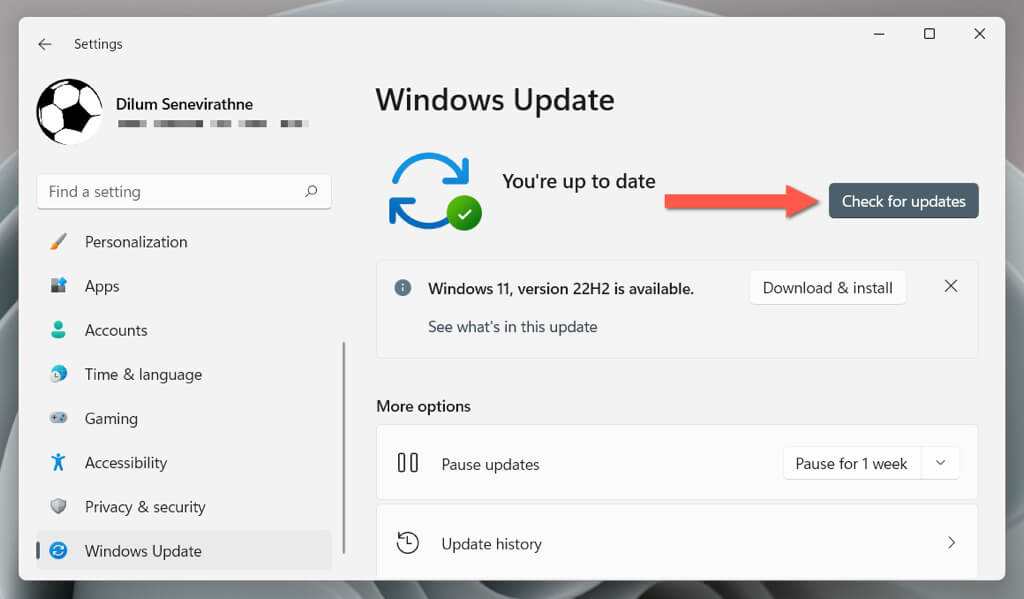This screenshot has width=1024, height=599.
Task: Click the Accessibility figure icon
Action: click(x=58, y=462)
